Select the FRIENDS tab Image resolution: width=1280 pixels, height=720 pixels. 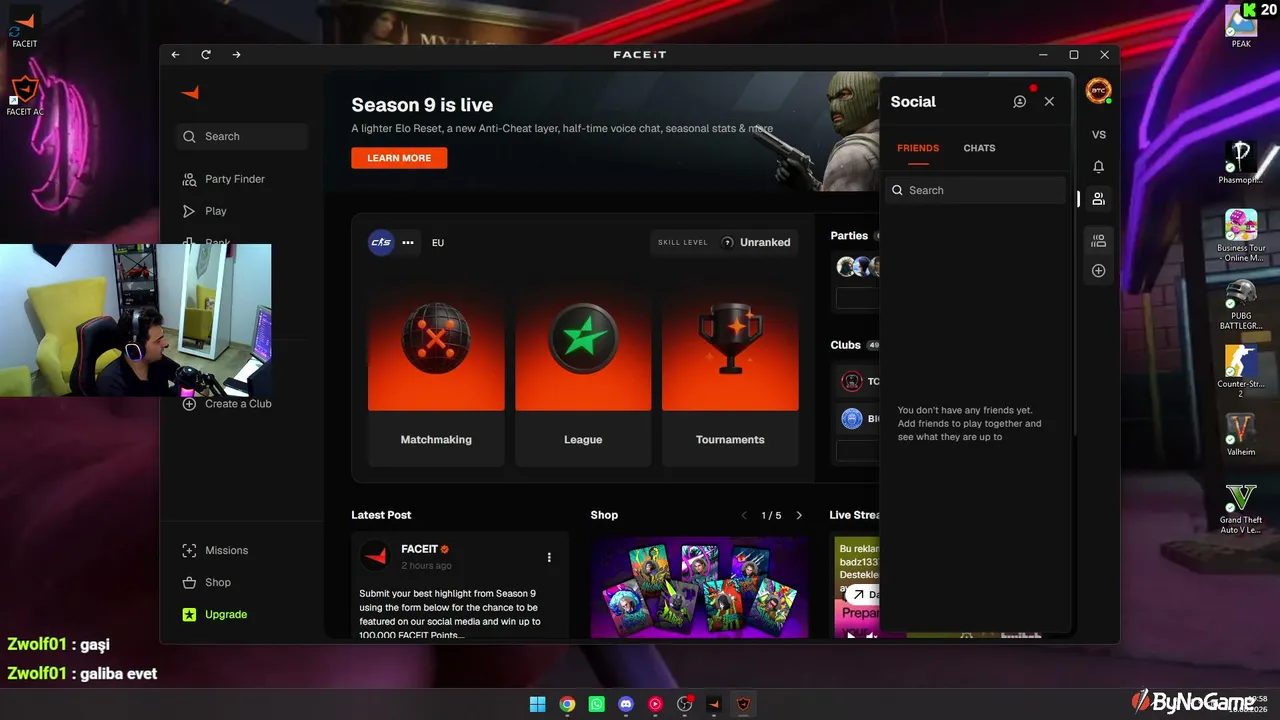[x=918, y=148]
